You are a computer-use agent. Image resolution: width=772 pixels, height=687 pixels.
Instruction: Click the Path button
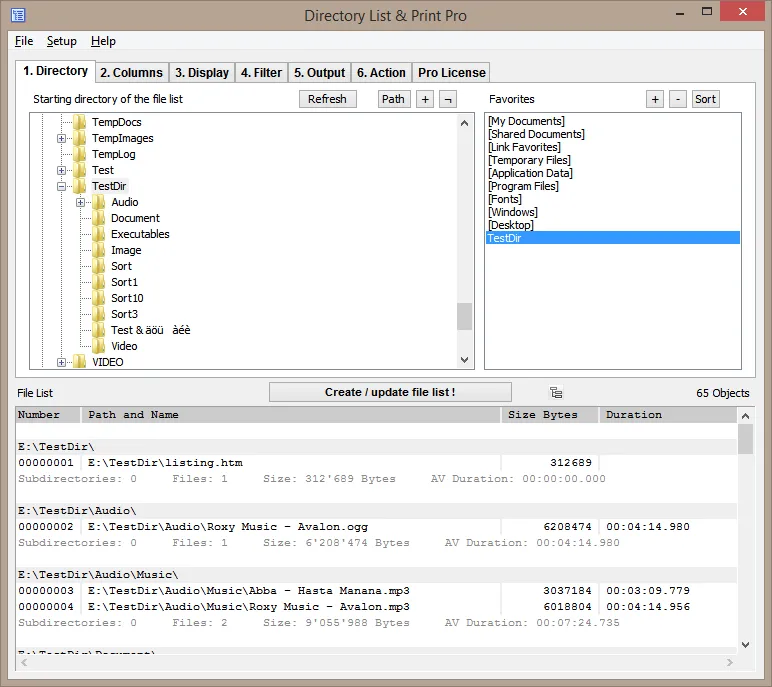(393, 99)
